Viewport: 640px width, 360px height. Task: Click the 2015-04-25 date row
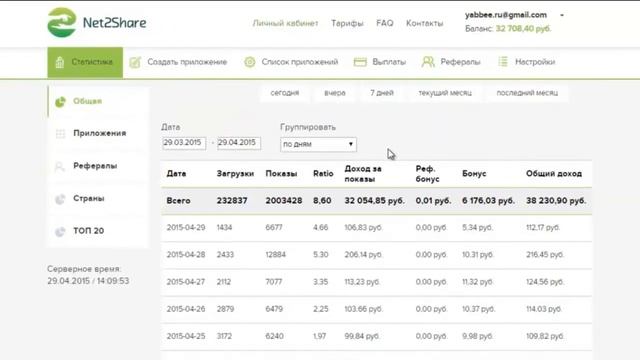coord(376,337)
